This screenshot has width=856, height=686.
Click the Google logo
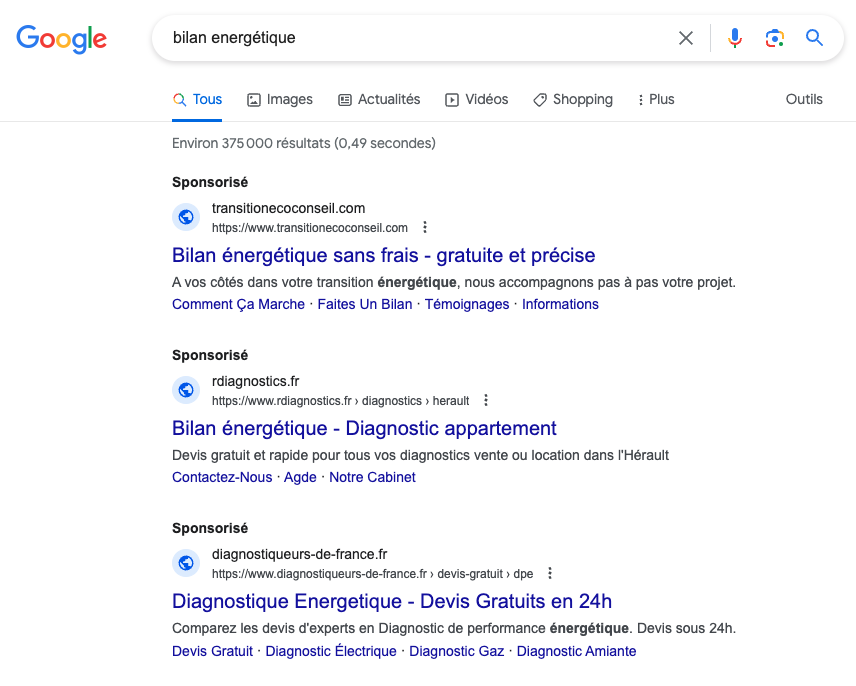(61, 39)
